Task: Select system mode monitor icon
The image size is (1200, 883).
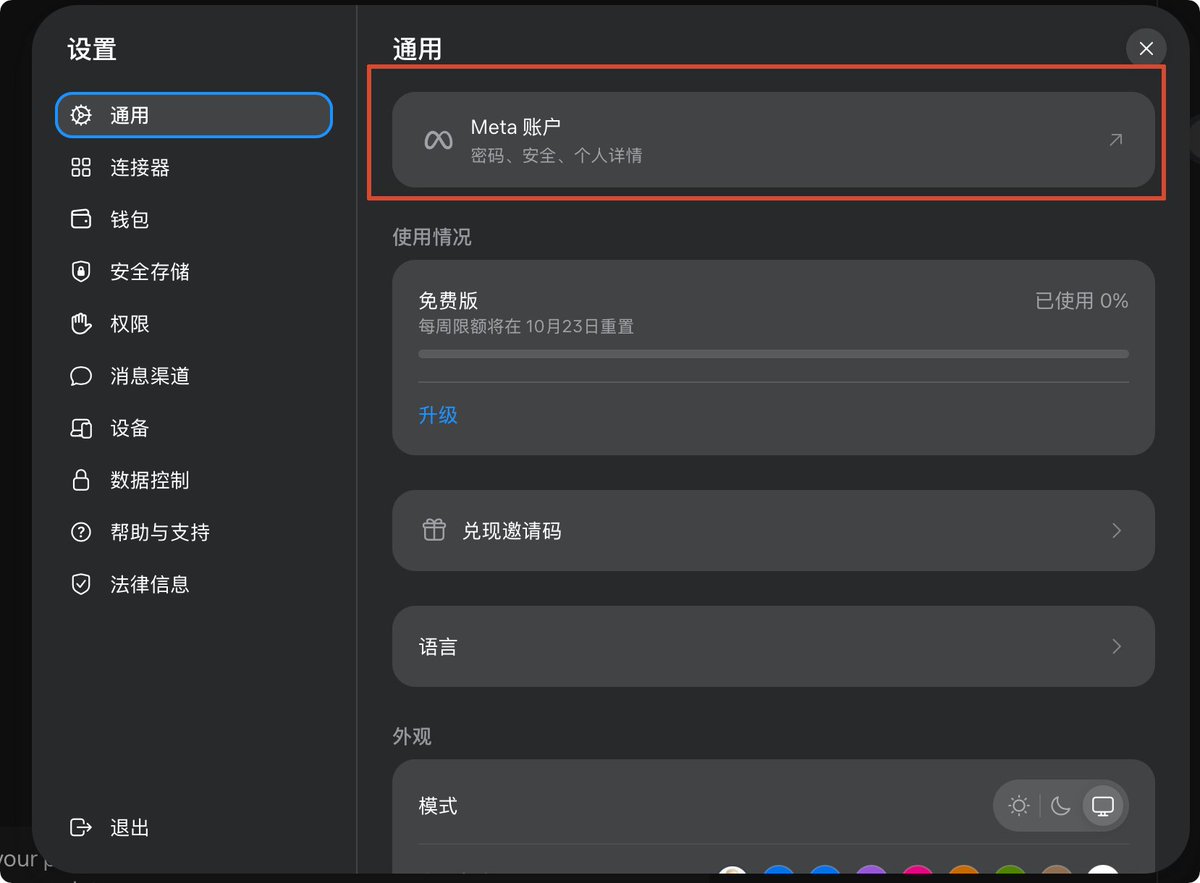Action: [1103, 805]
